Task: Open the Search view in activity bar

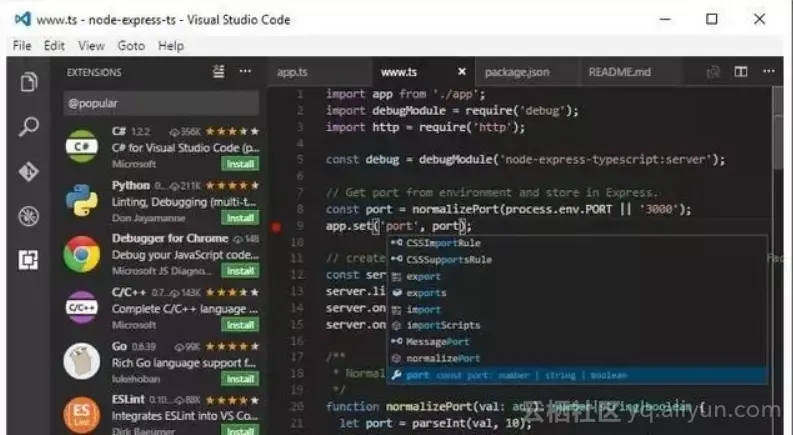Action: pos(29,126)
